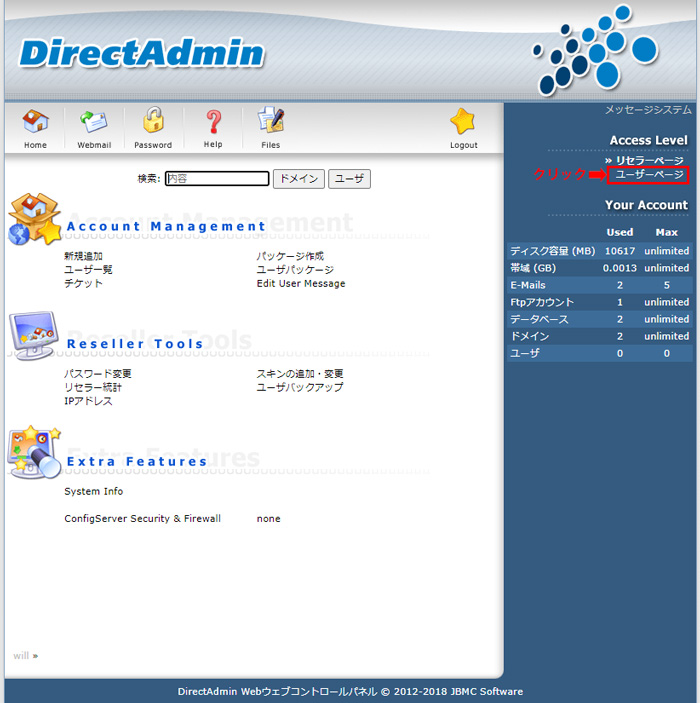Image resolution: width=700 pixels, height=703 pixels.
Task: Open Edit User Message link
Action: coord(301,283)
